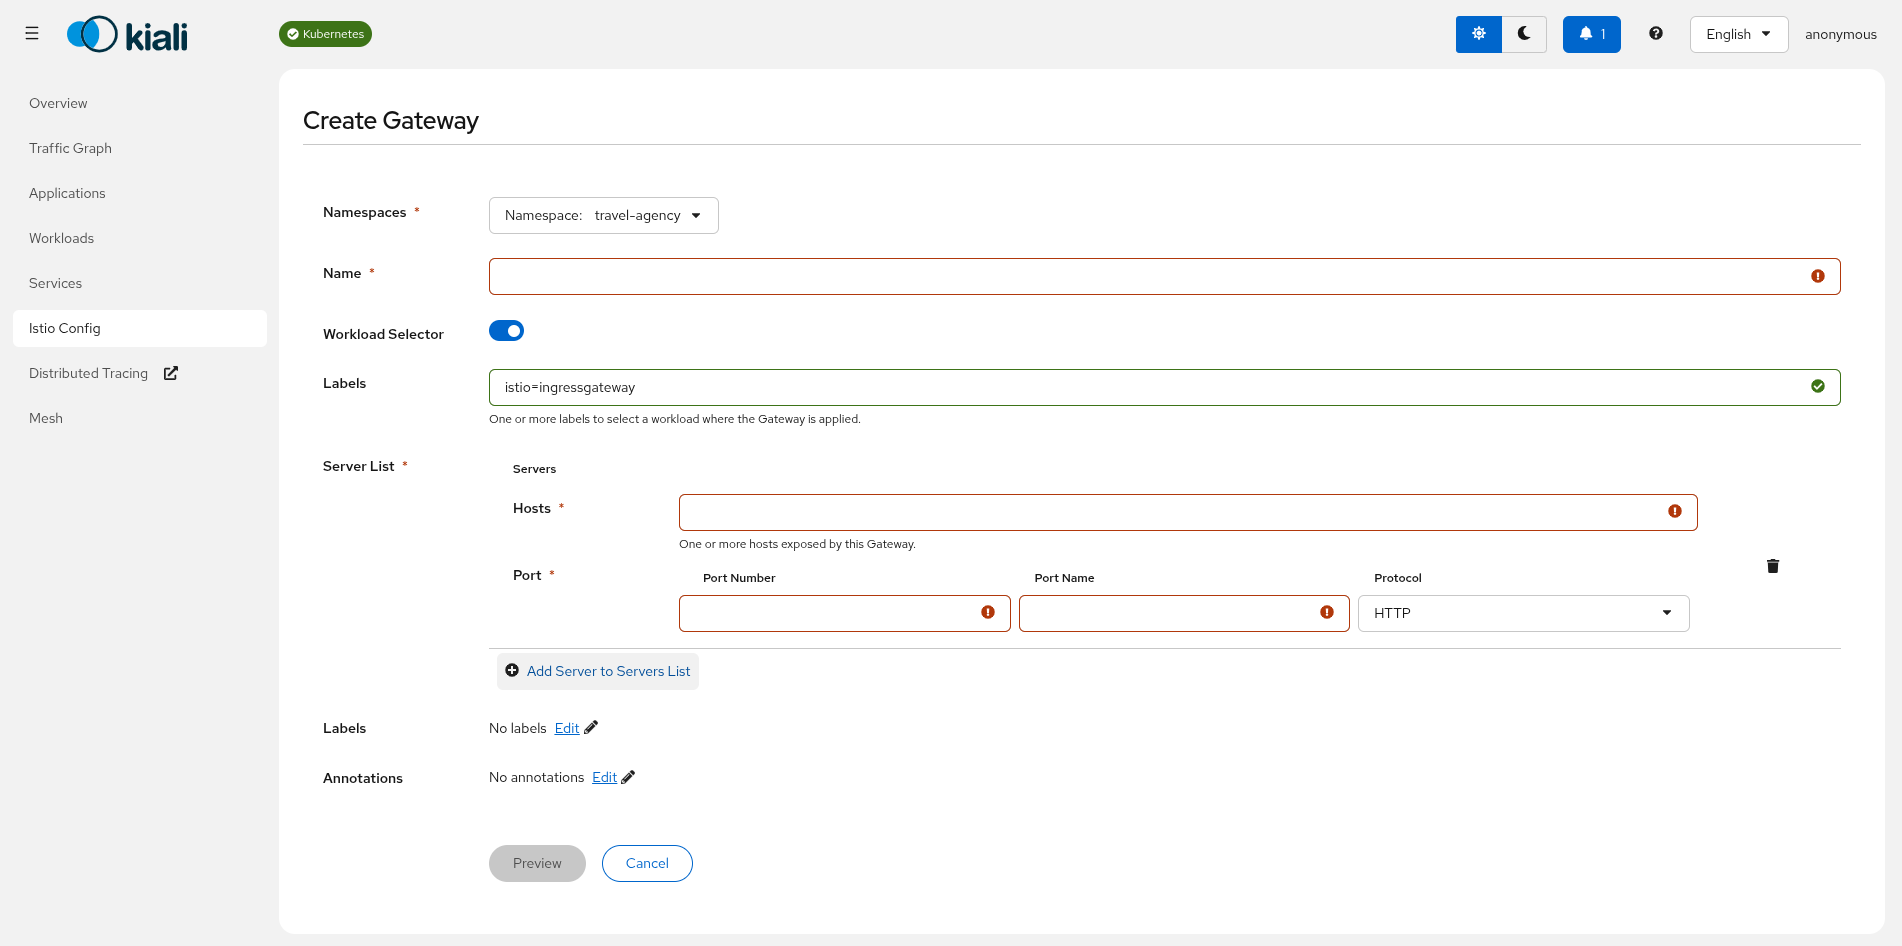Screen dimensions: 1902x946
Task: Click the Kiali logo
Action: tap(127, 35)
